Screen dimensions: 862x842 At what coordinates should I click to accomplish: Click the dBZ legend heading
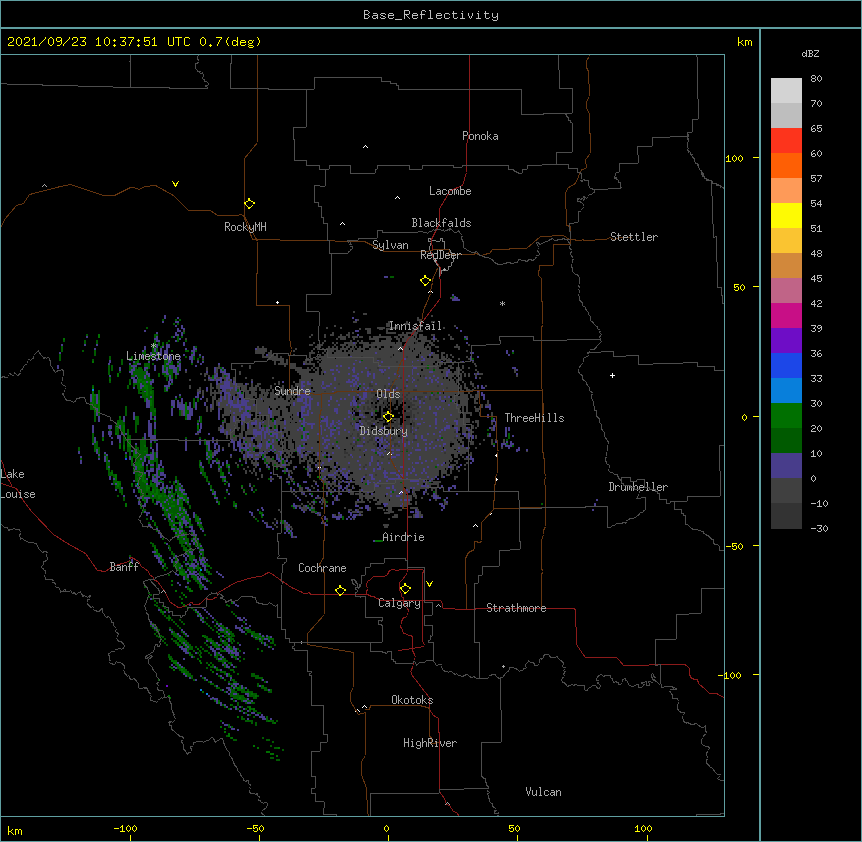(x=810, y=53)
